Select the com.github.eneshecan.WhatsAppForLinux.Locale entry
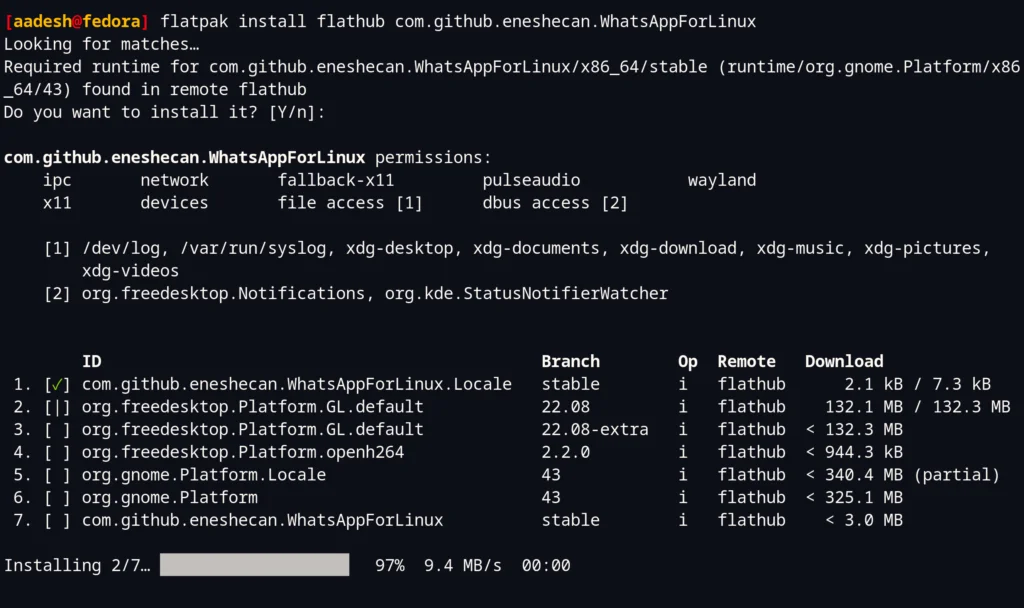Image resolution: width=1024 pixels, height=608 pixels. [x=296, y=384]
